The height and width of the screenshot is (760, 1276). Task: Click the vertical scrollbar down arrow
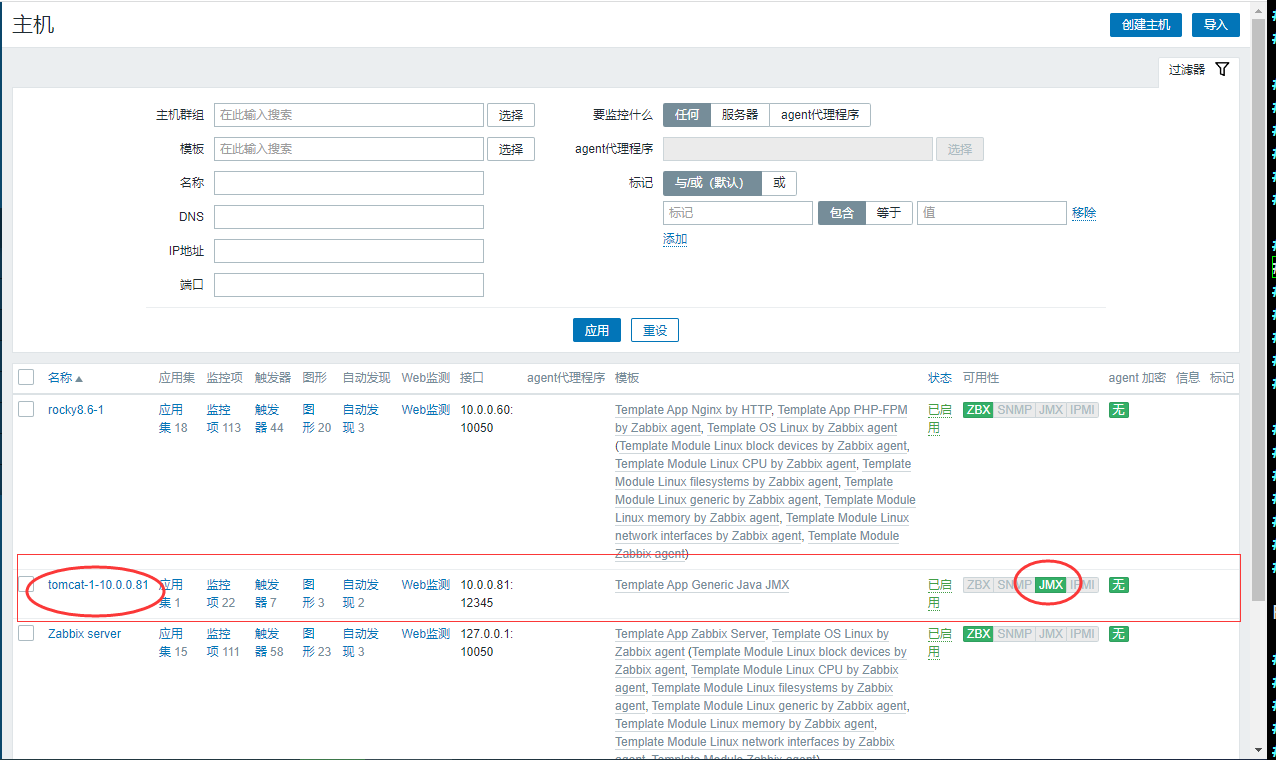coord(1258,750)
